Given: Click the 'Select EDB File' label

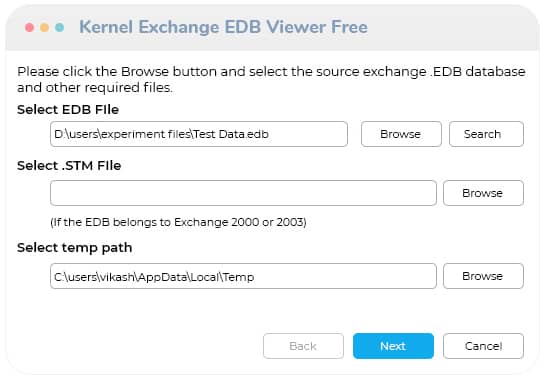Looking at the screenshot, I should click(x=68, y=110).
